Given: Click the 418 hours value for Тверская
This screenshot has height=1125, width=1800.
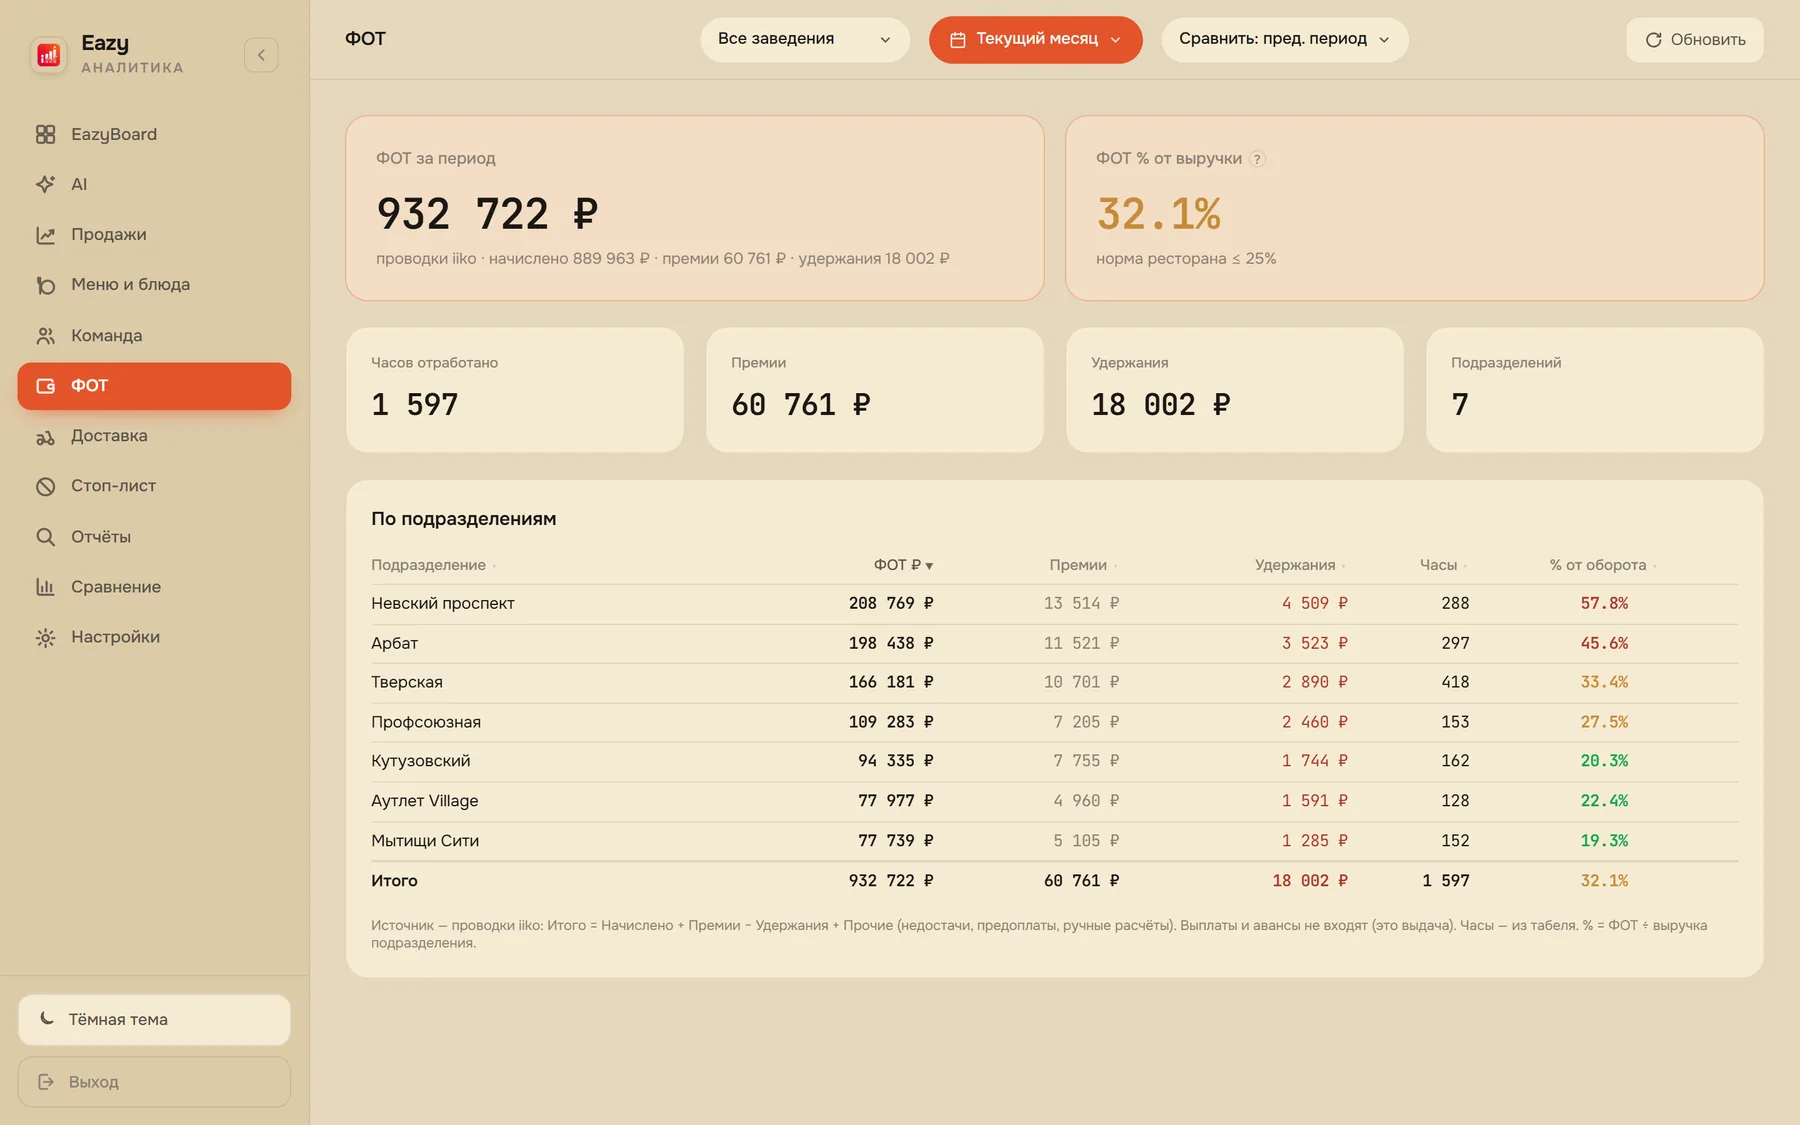Looking at the screenshot, I should coord(1455,682).
